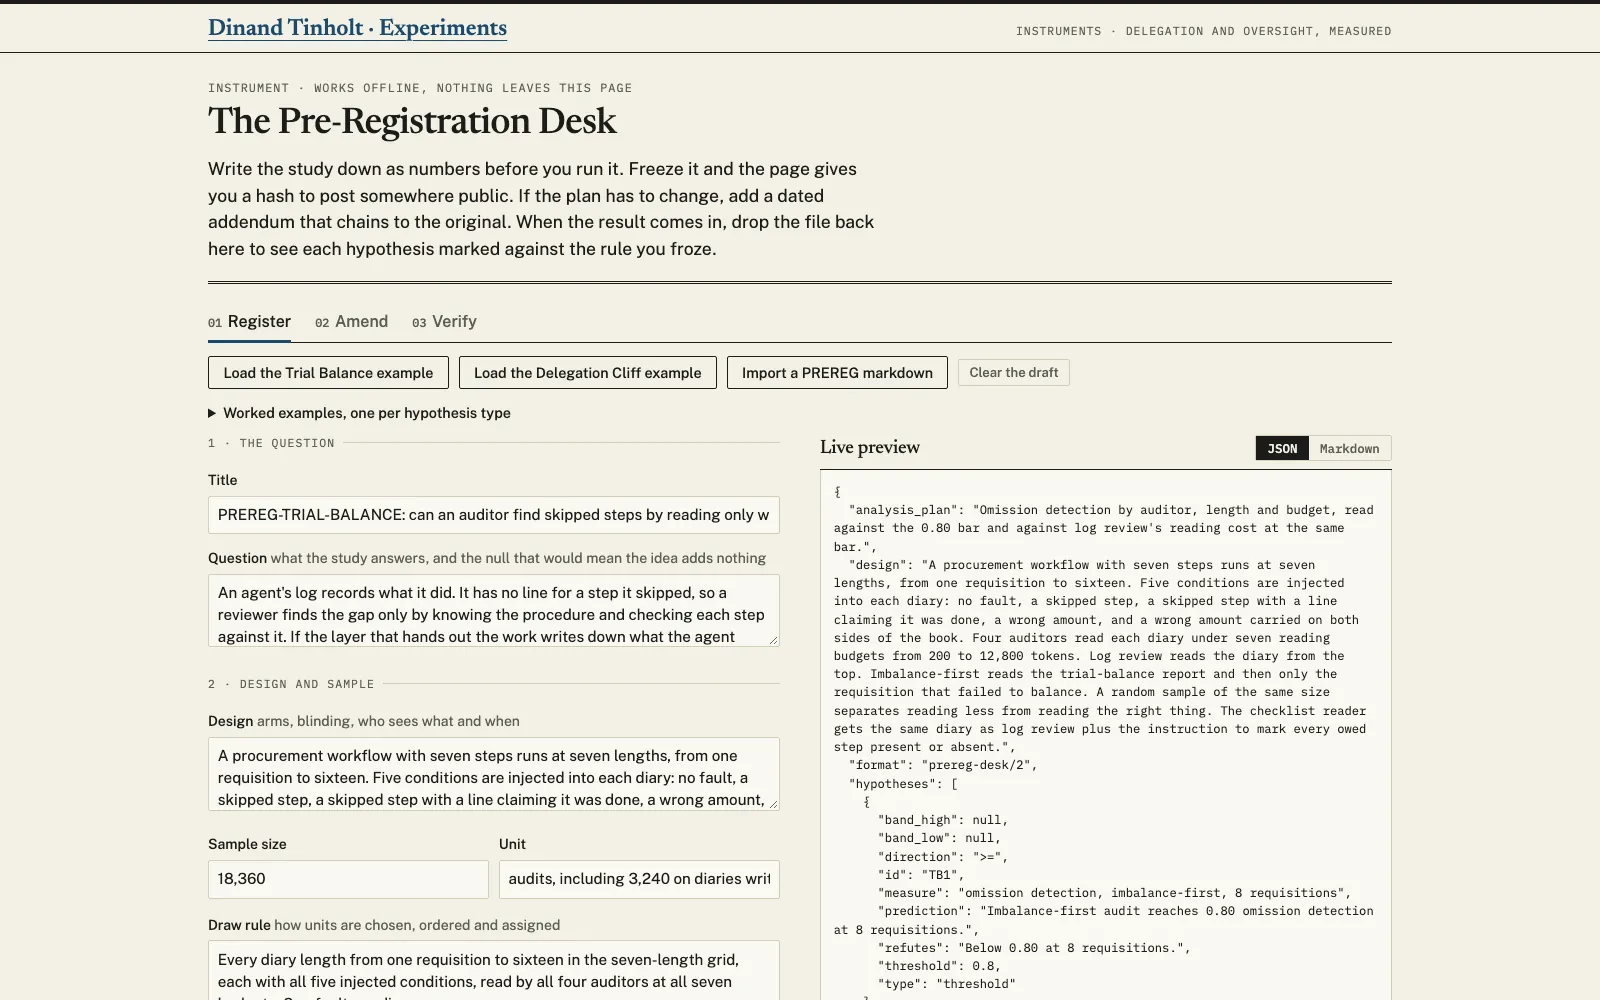This screenshot has height=1000, width=1600.
Task: Click the "Live preview" heading
Action: (x=870, y=447)
